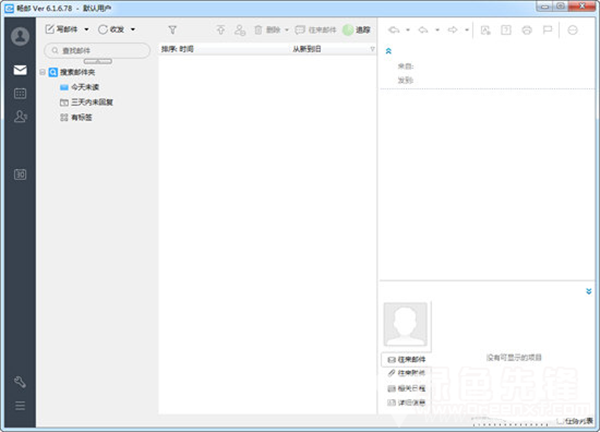The width and height of the screenshot is (600, 432).
Task: Open dropdown arrow next to 删除
Action: click(x=287, y=30)
